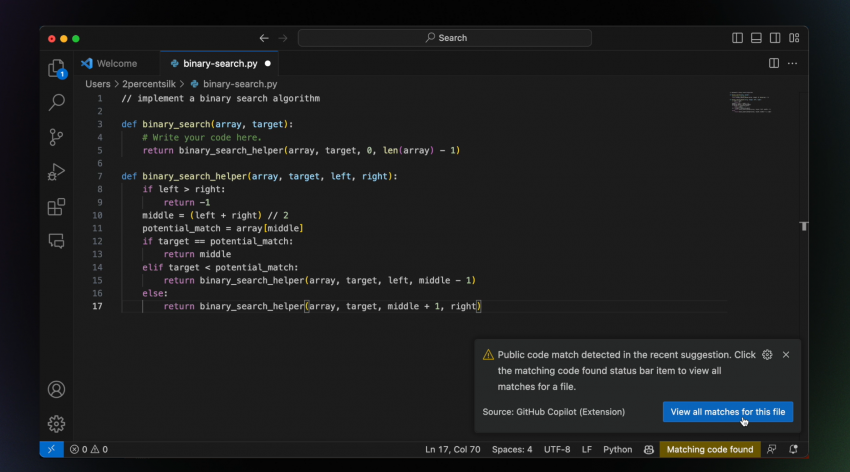Open the Chat view in activity bar
The width and height of the screenshot is (850, 472).
(57, 241)
